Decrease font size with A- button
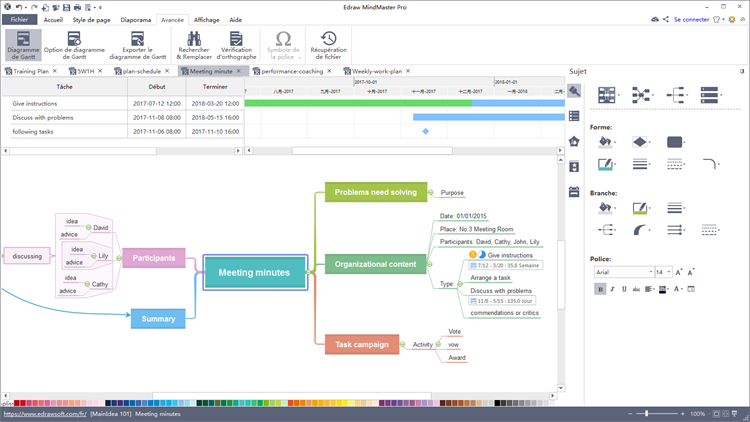The image size is (750, 422). coord(691,272)
